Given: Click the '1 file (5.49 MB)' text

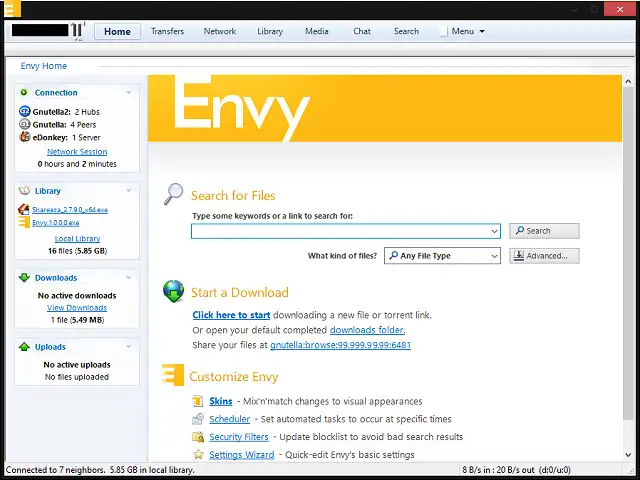Looking at the screenshot, I should coord(78,320).
